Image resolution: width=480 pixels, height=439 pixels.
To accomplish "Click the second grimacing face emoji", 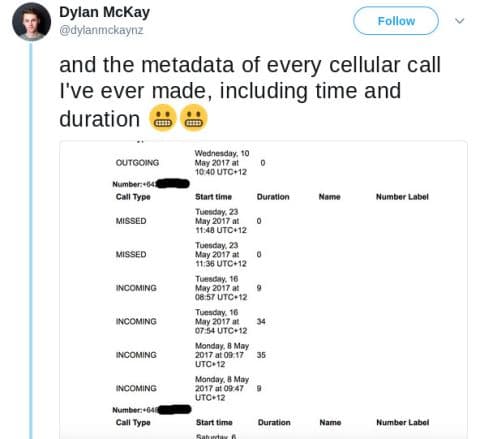I will pos(194,118).
